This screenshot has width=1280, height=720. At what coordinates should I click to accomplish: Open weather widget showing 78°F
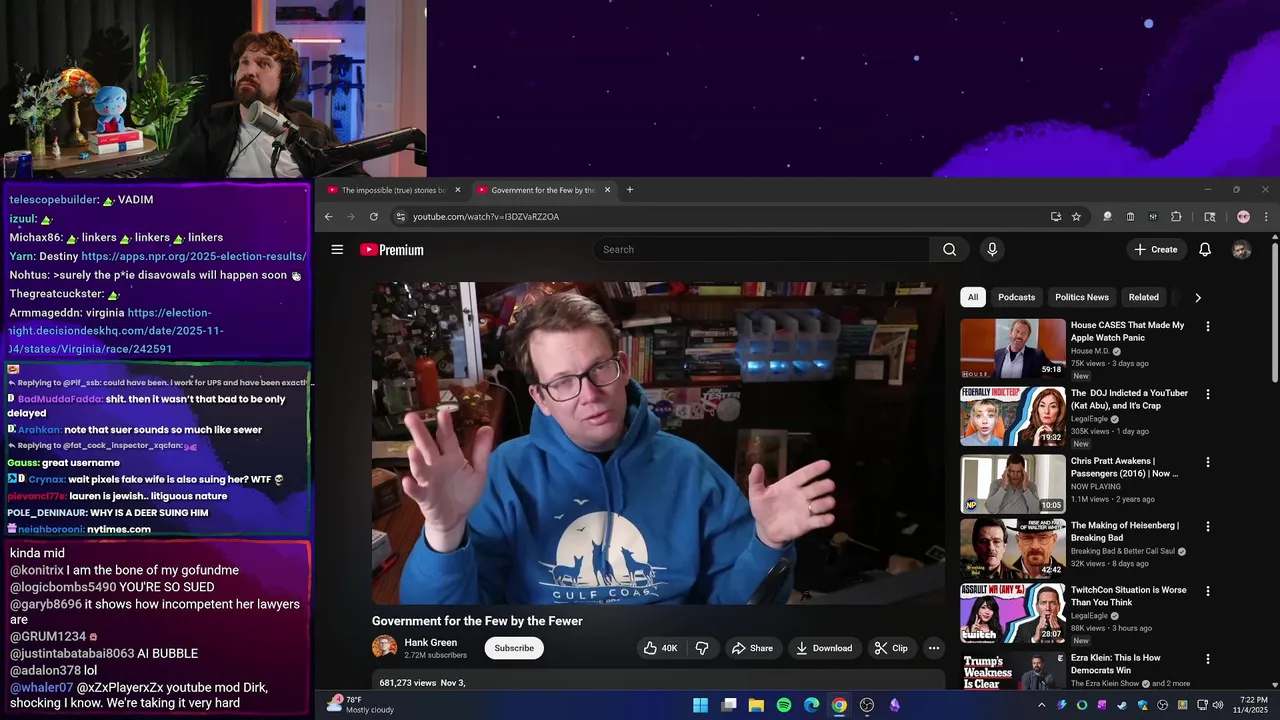[x=361, y=705]
